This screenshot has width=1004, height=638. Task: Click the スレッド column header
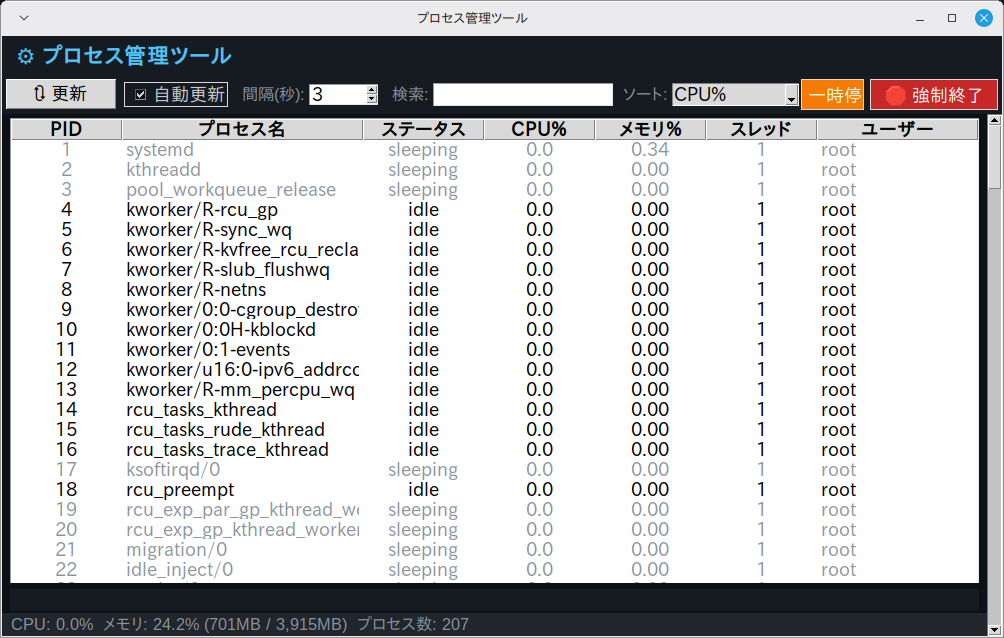tap(761, 129)
